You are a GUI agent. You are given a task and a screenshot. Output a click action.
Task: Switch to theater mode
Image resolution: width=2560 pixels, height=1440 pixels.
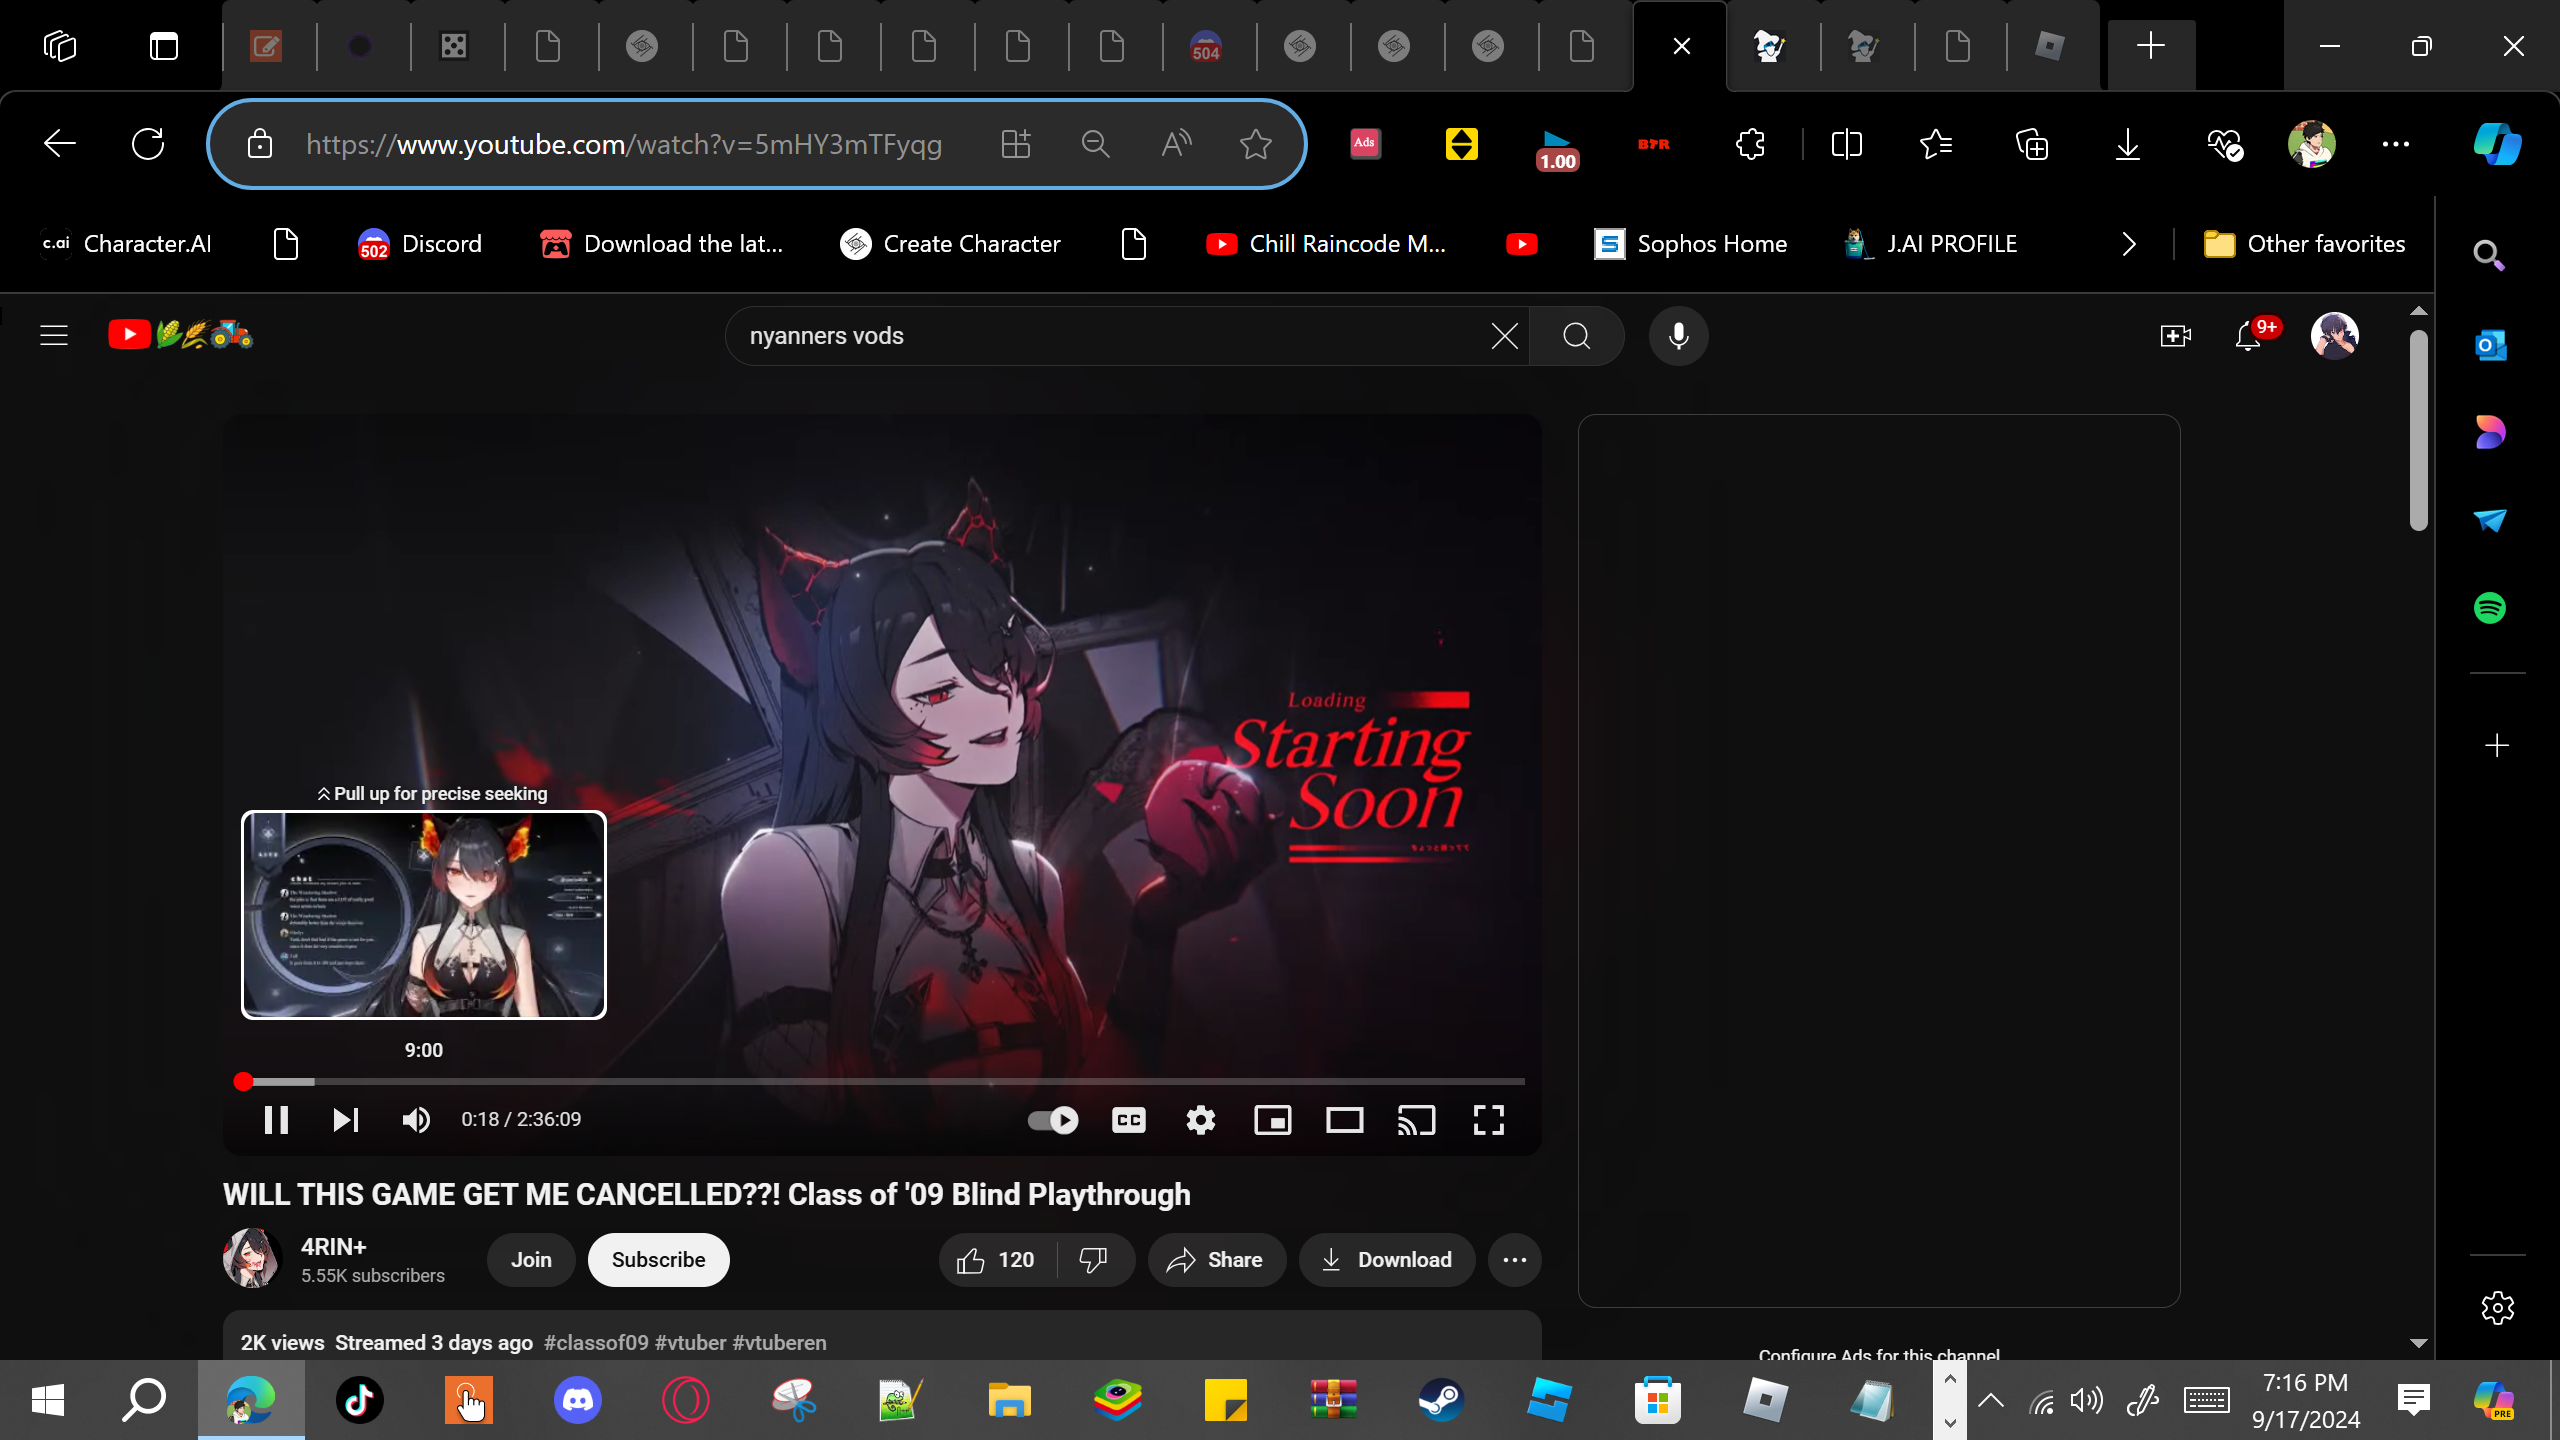click(1345, 1120)
